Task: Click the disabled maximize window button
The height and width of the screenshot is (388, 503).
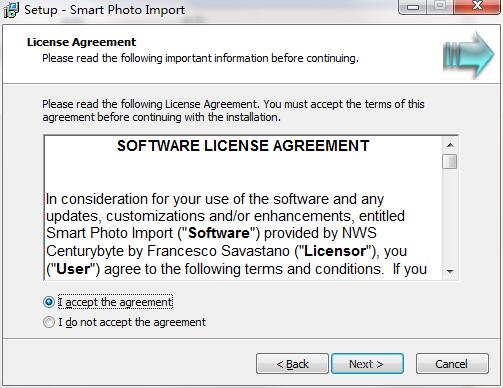Action: pos(440,7)
